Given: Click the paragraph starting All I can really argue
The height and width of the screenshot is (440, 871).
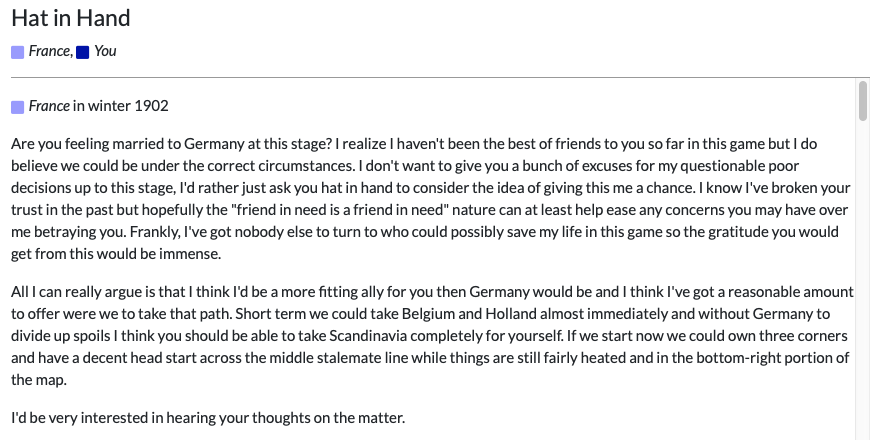Looking at the screenshot, I should pos(432,336).
